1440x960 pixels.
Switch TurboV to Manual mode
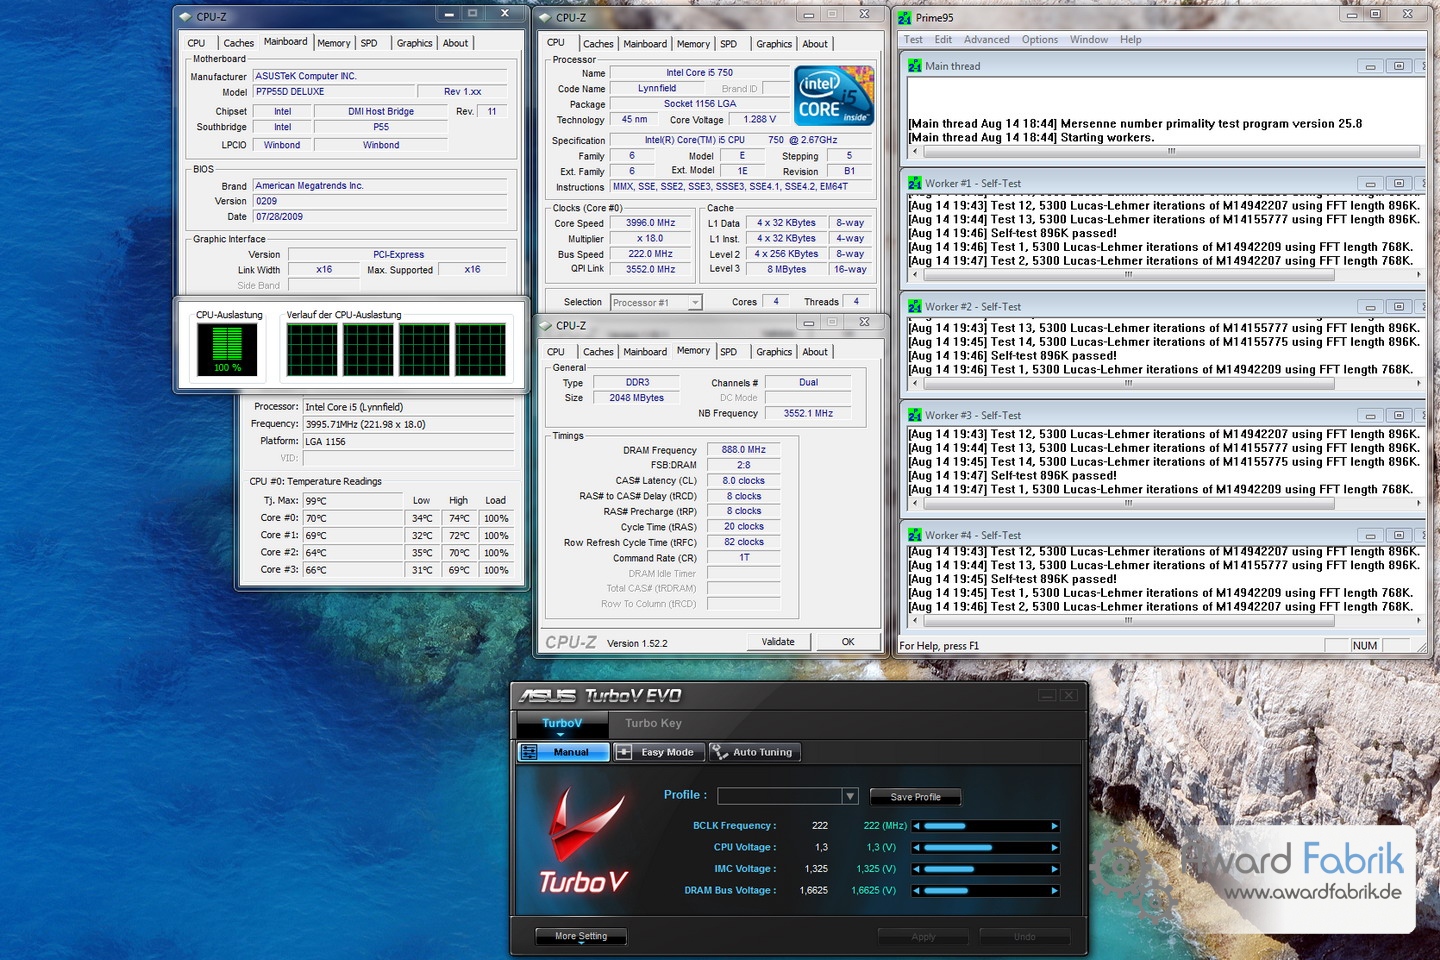coord(563,752)
